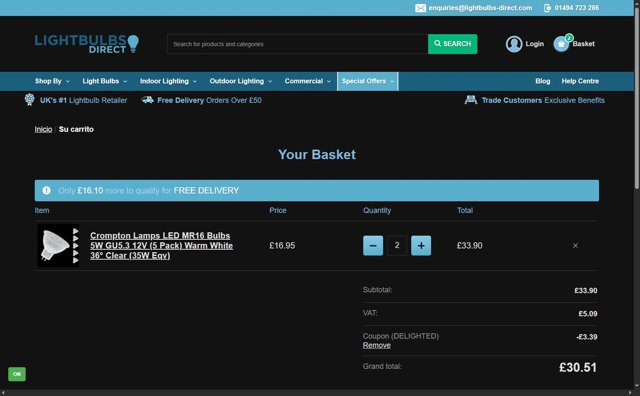Click the trade customers icon

click(x=471, y=100)
